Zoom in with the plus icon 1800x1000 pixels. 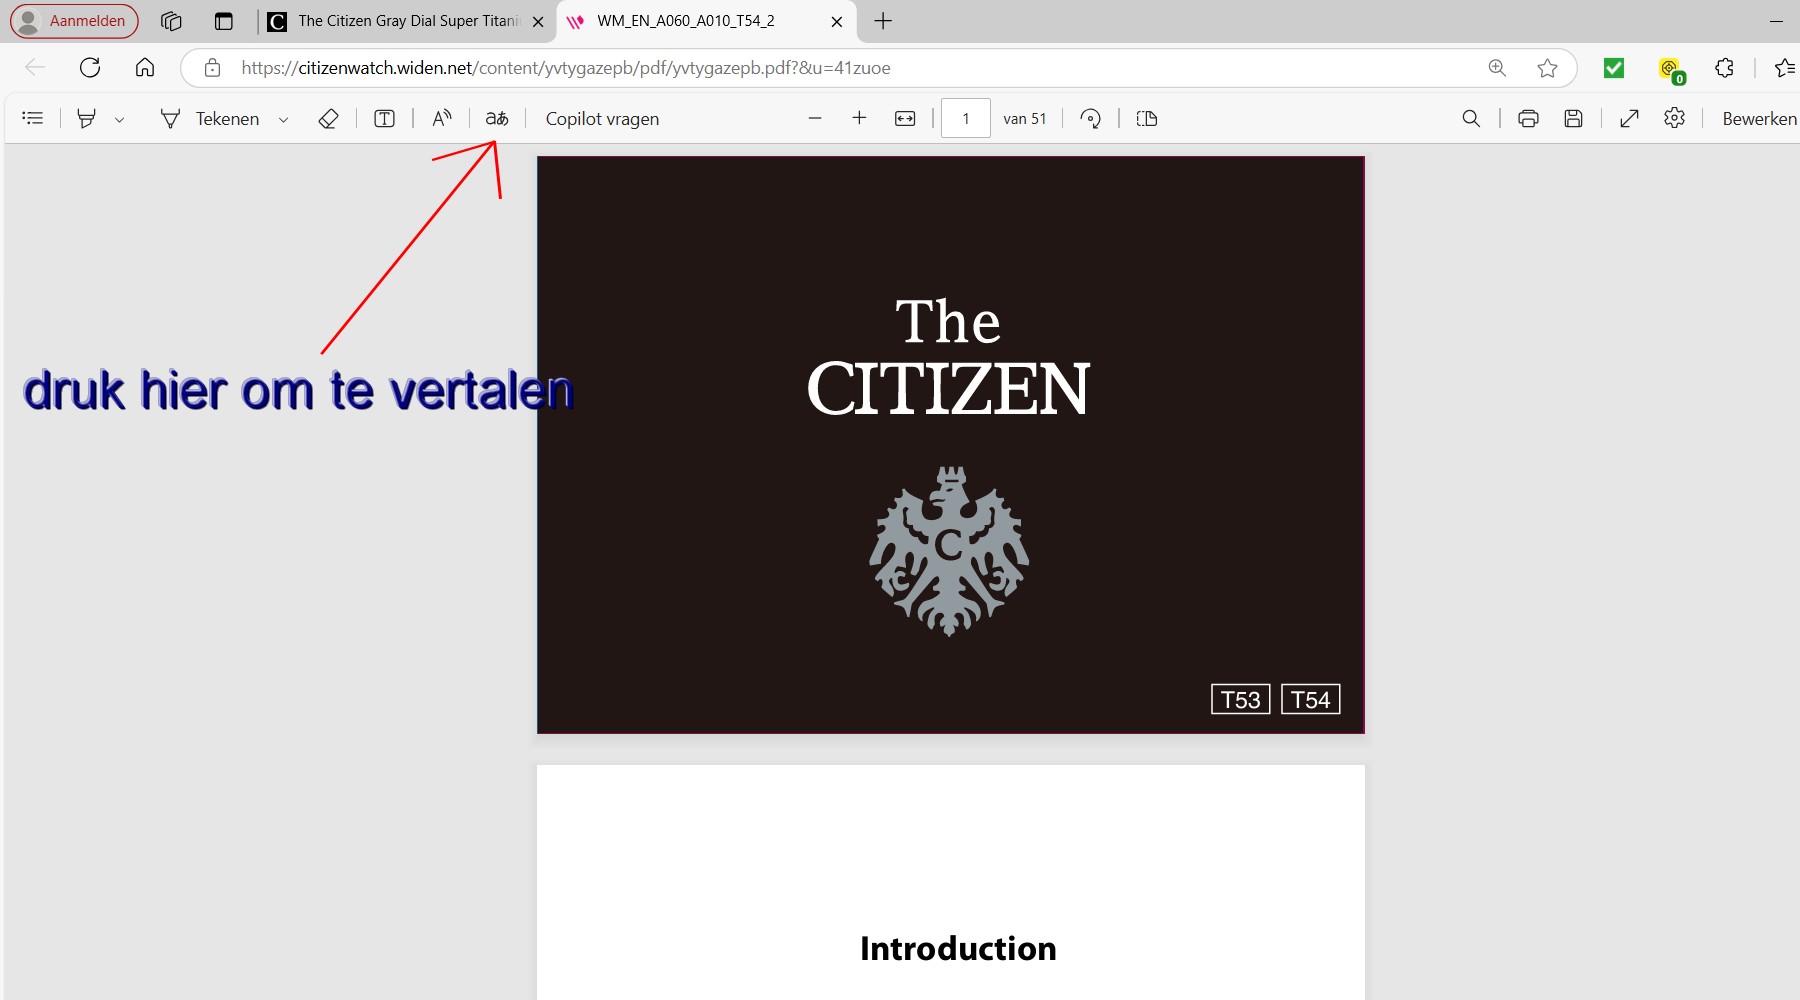pyautogui.click(x=859, y=118)
